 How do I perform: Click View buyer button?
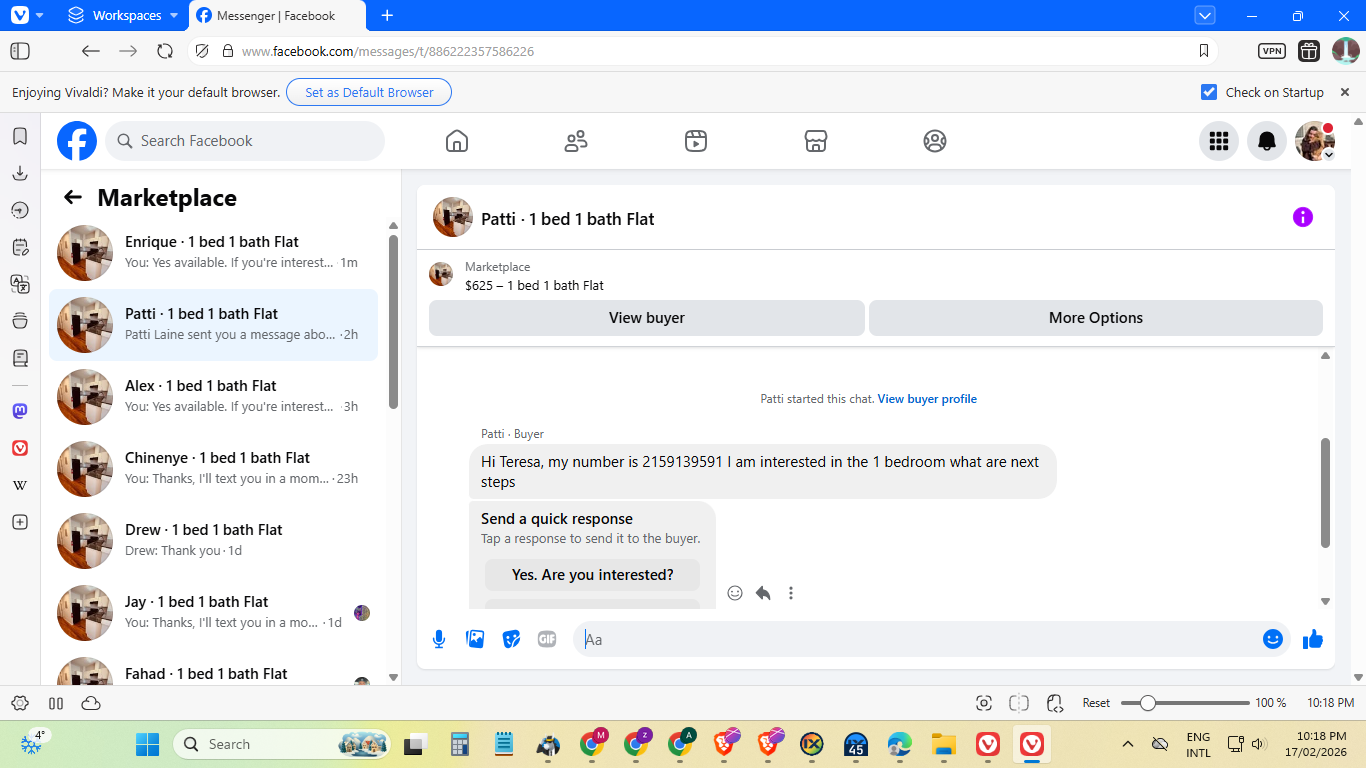(647, 318)
